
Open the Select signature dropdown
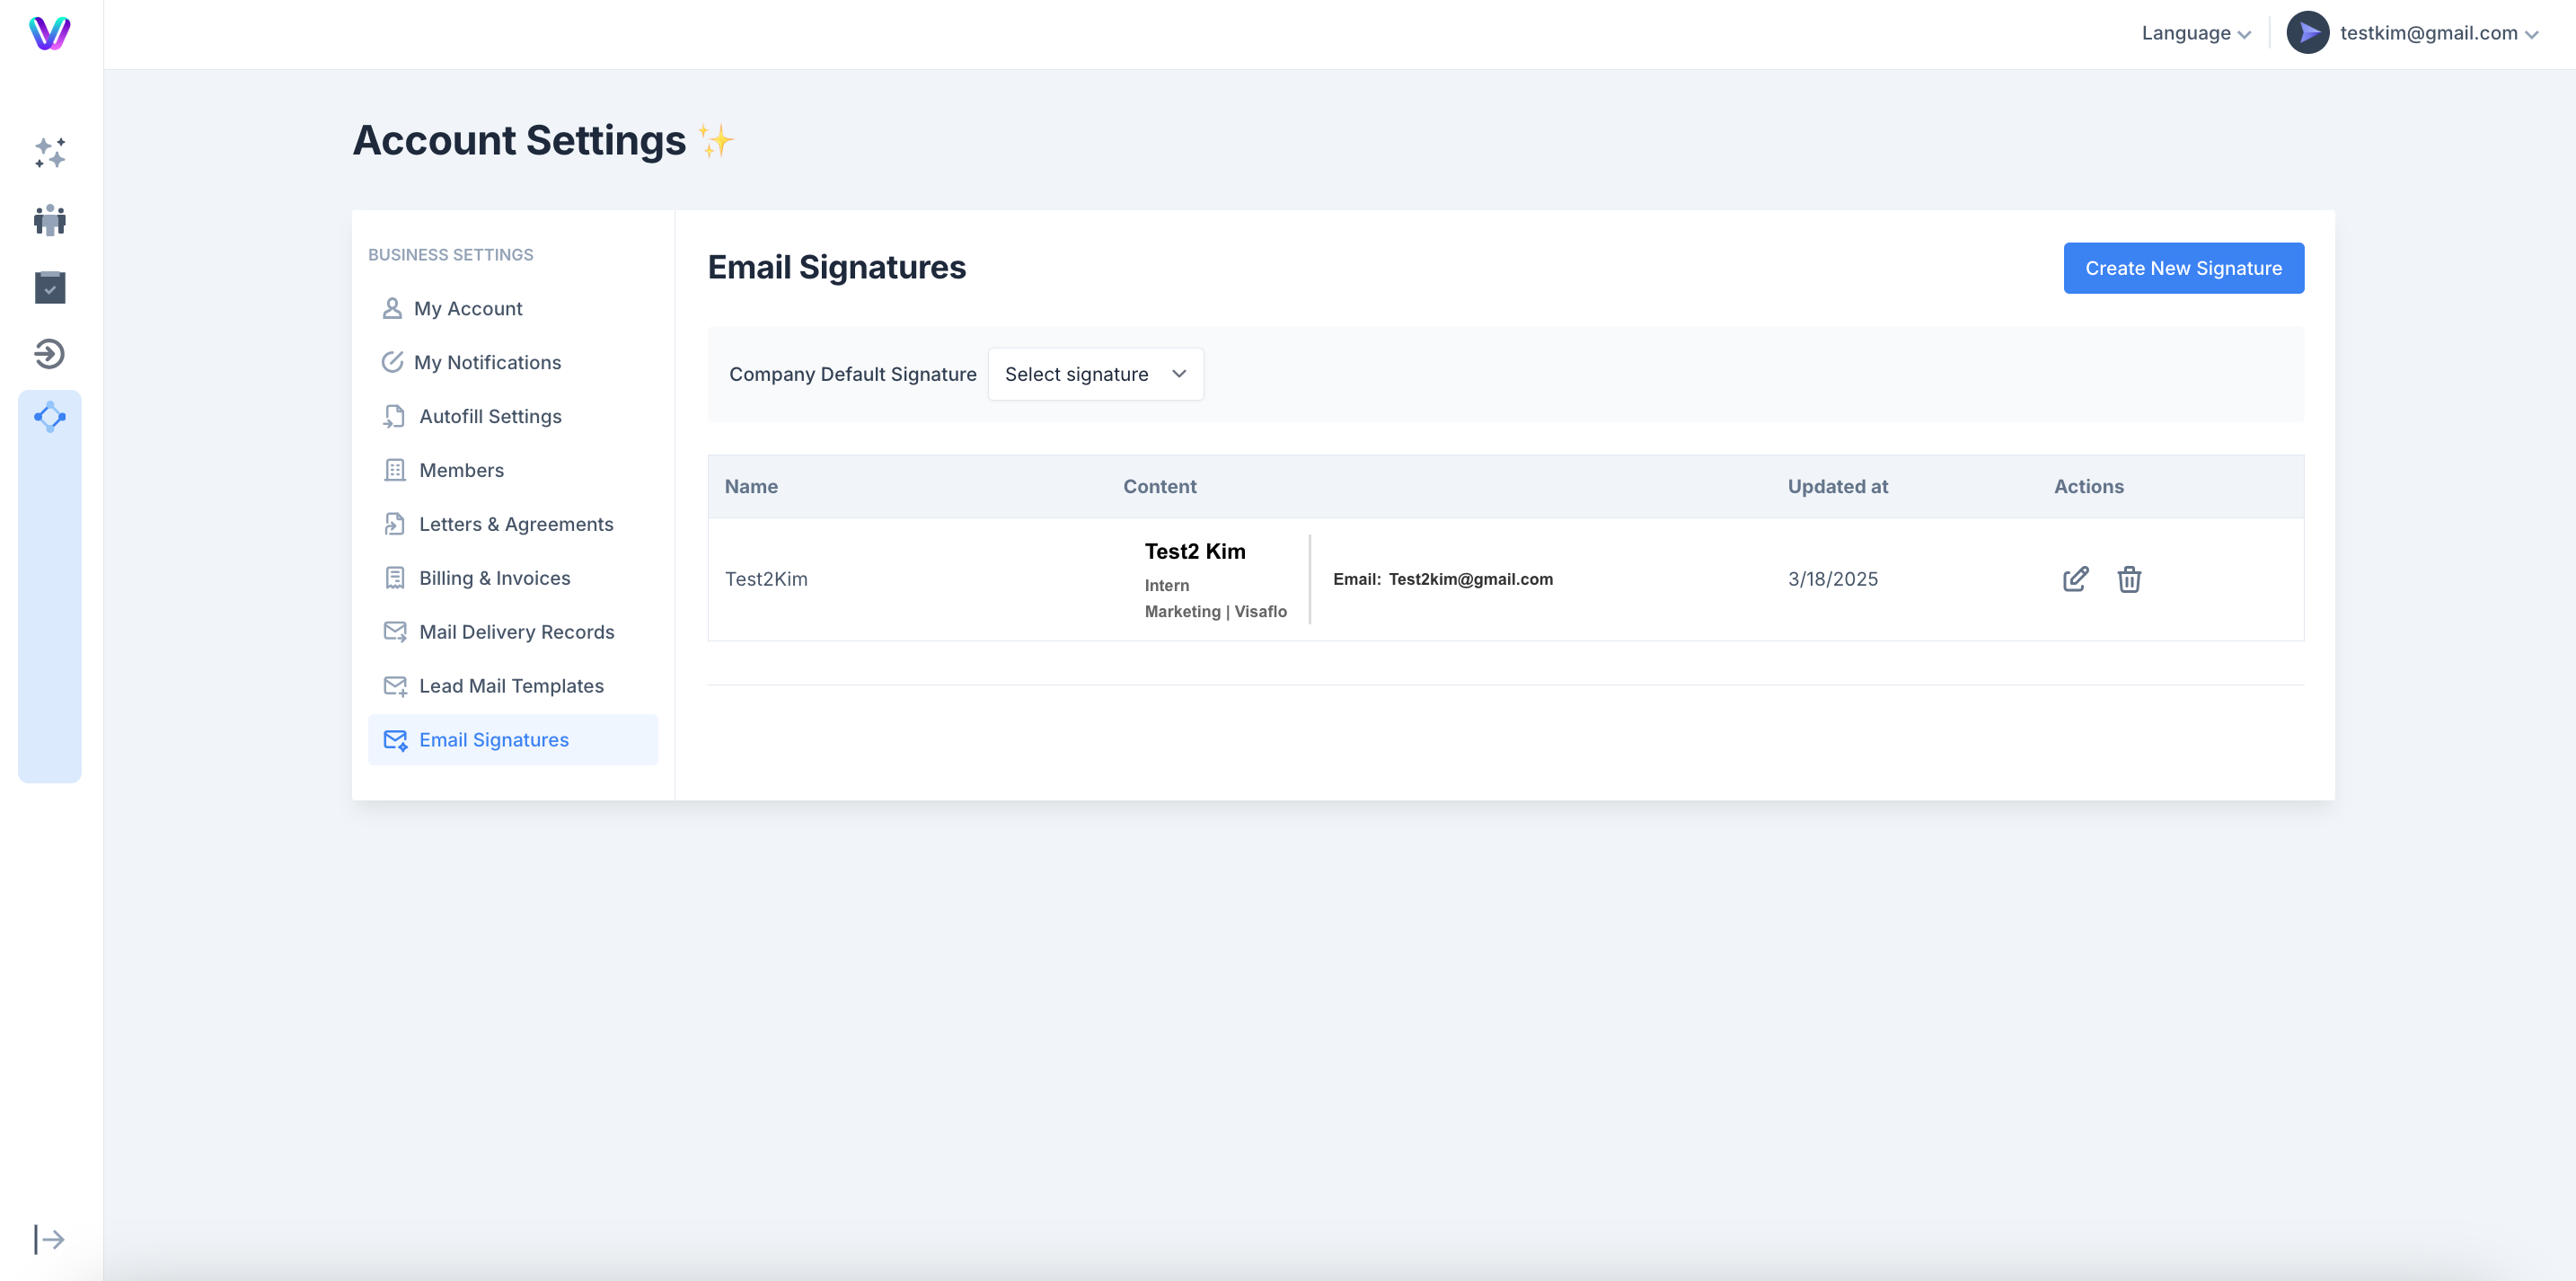coord(1095,374)
